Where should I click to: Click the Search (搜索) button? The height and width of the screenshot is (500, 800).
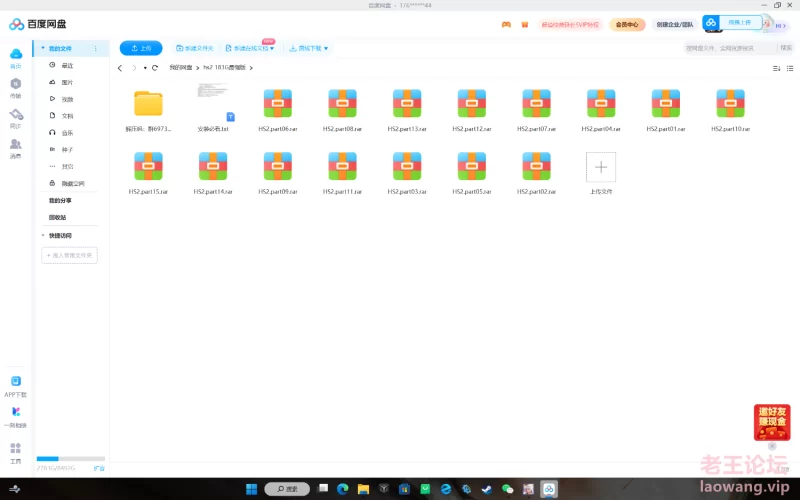click(x=786, y=48)
